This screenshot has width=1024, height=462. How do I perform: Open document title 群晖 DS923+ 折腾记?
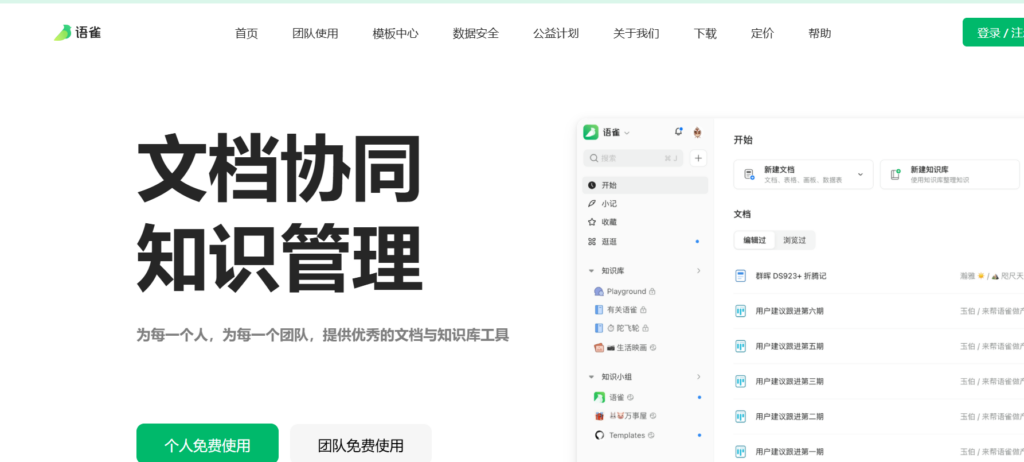(791, 276)
